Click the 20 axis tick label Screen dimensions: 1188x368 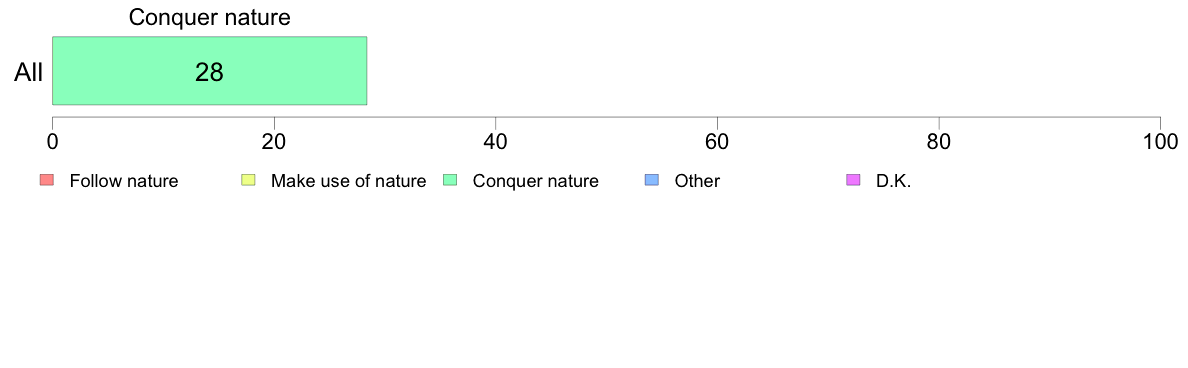coord(274,141)
